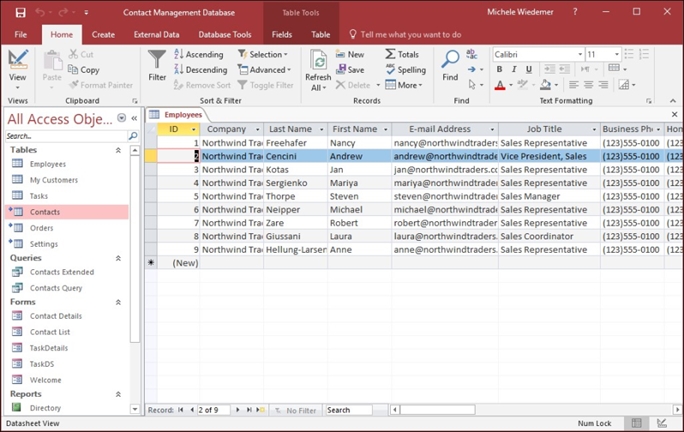Open the View button in ribbon
Screen dimensions: 684x432
tap(17, 69)
